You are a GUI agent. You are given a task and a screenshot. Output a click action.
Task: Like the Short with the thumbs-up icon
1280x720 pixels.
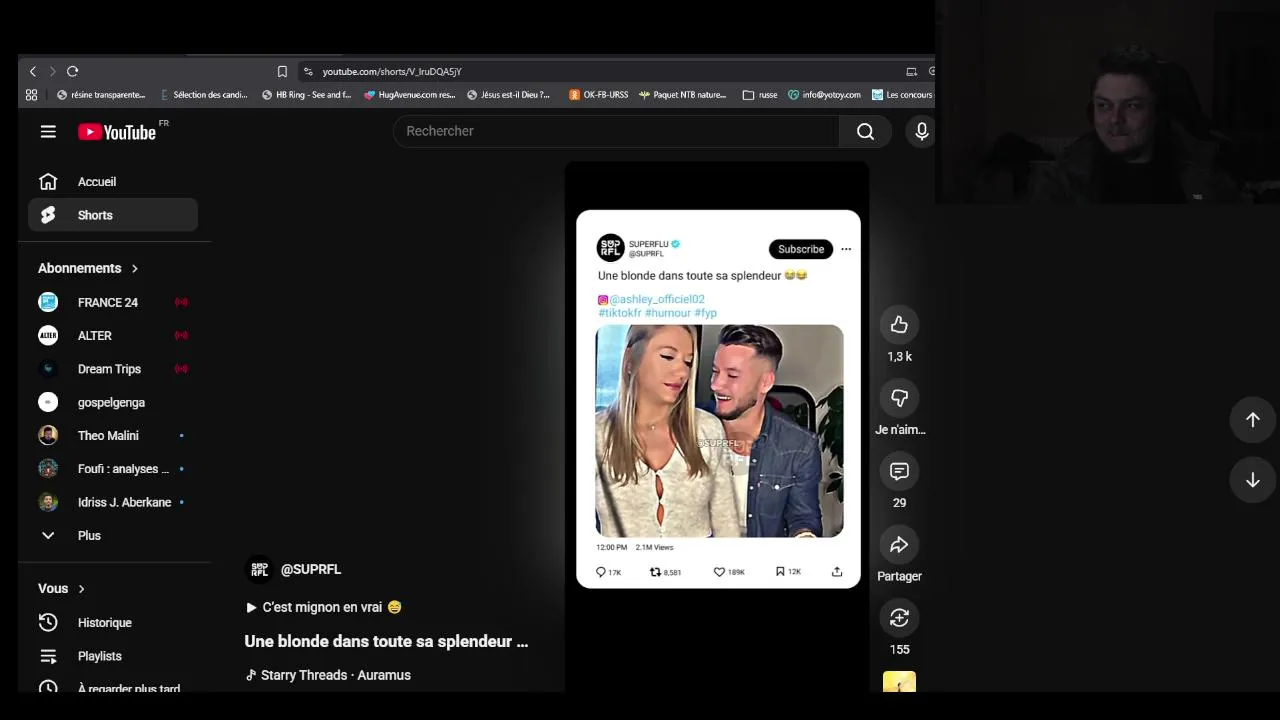click(899, 325)
